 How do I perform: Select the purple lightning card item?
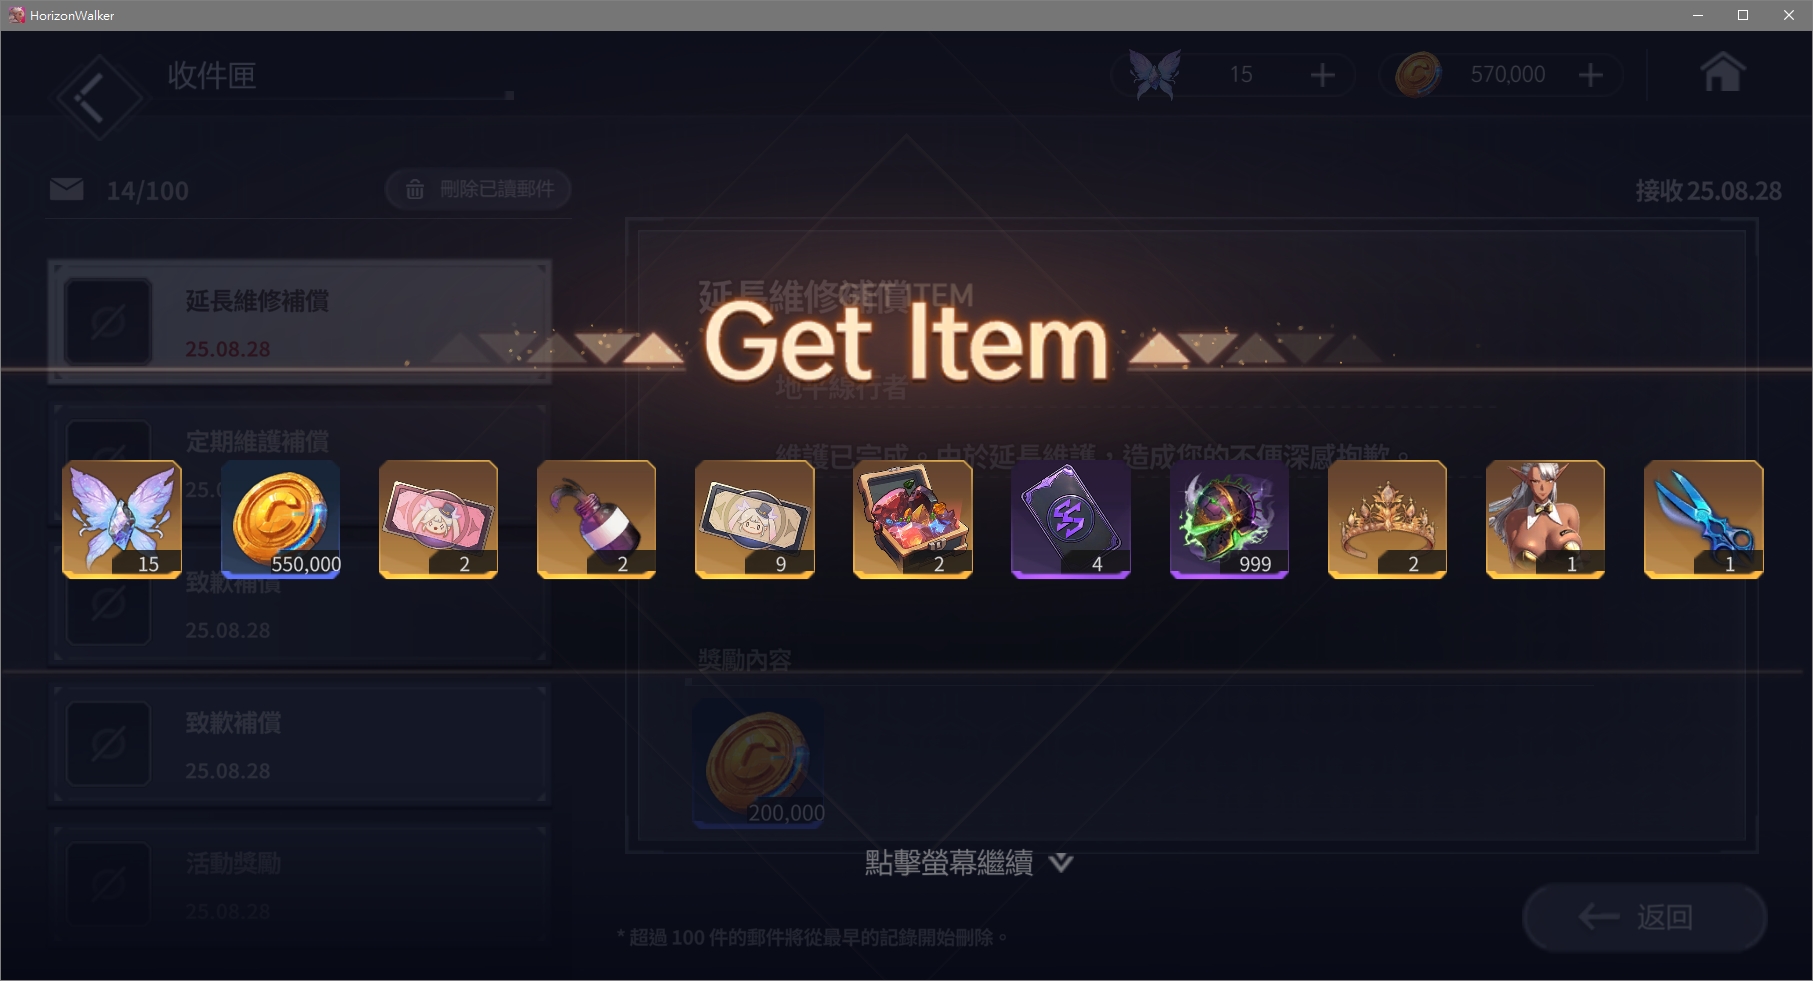coord(1071,519)
